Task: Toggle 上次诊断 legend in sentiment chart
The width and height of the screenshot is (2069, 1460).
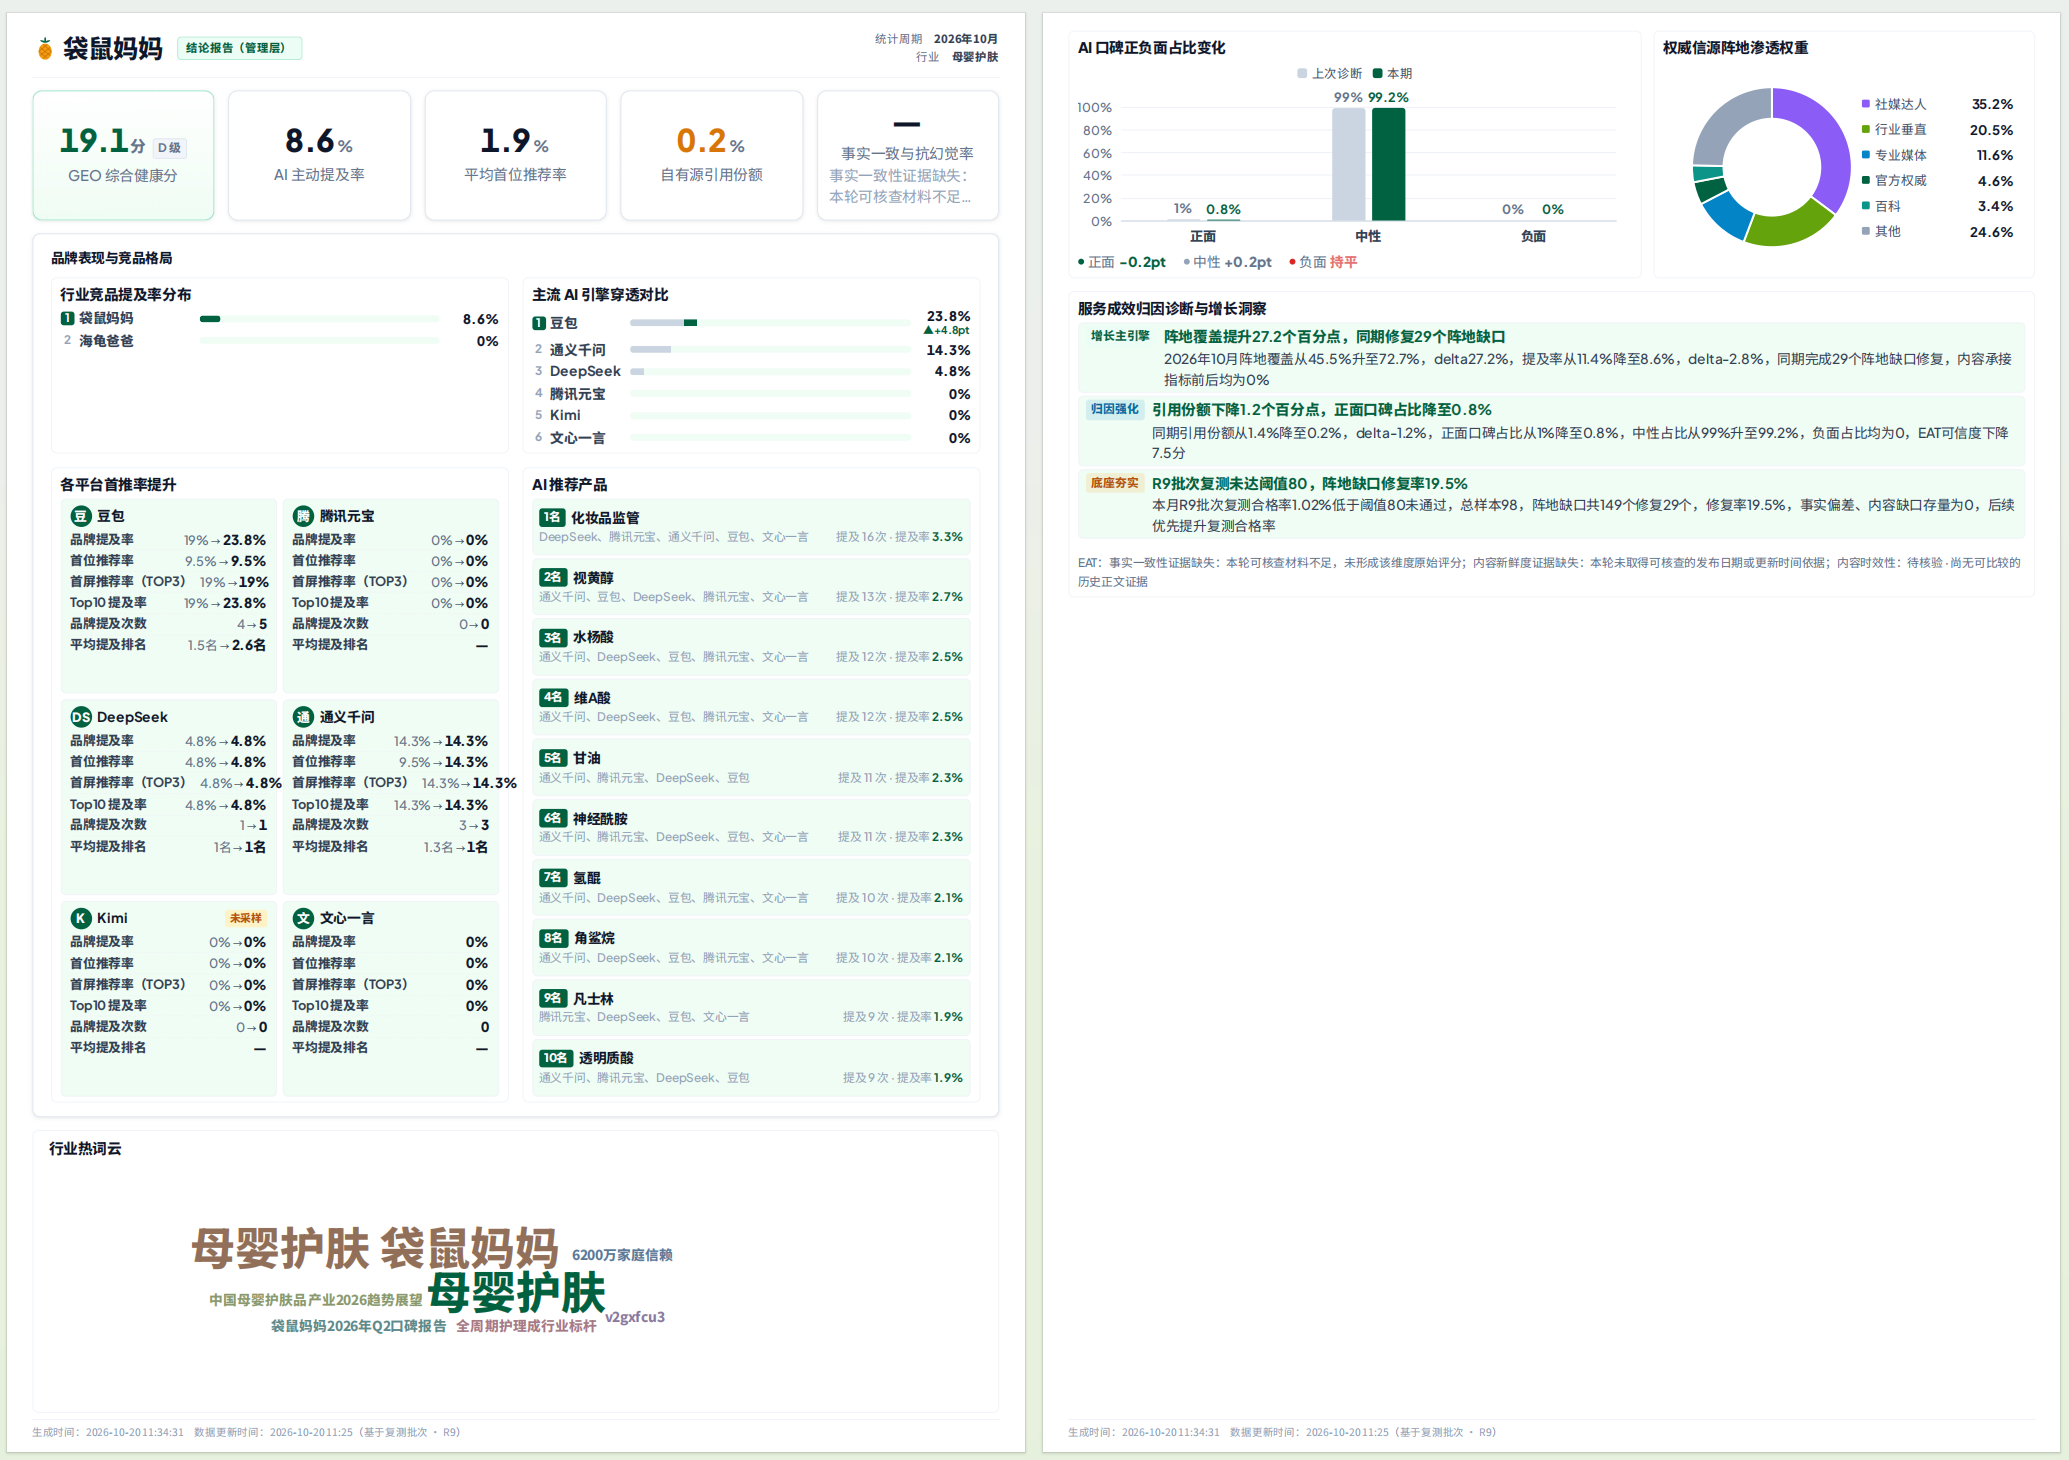Action: pos(1329,73)
